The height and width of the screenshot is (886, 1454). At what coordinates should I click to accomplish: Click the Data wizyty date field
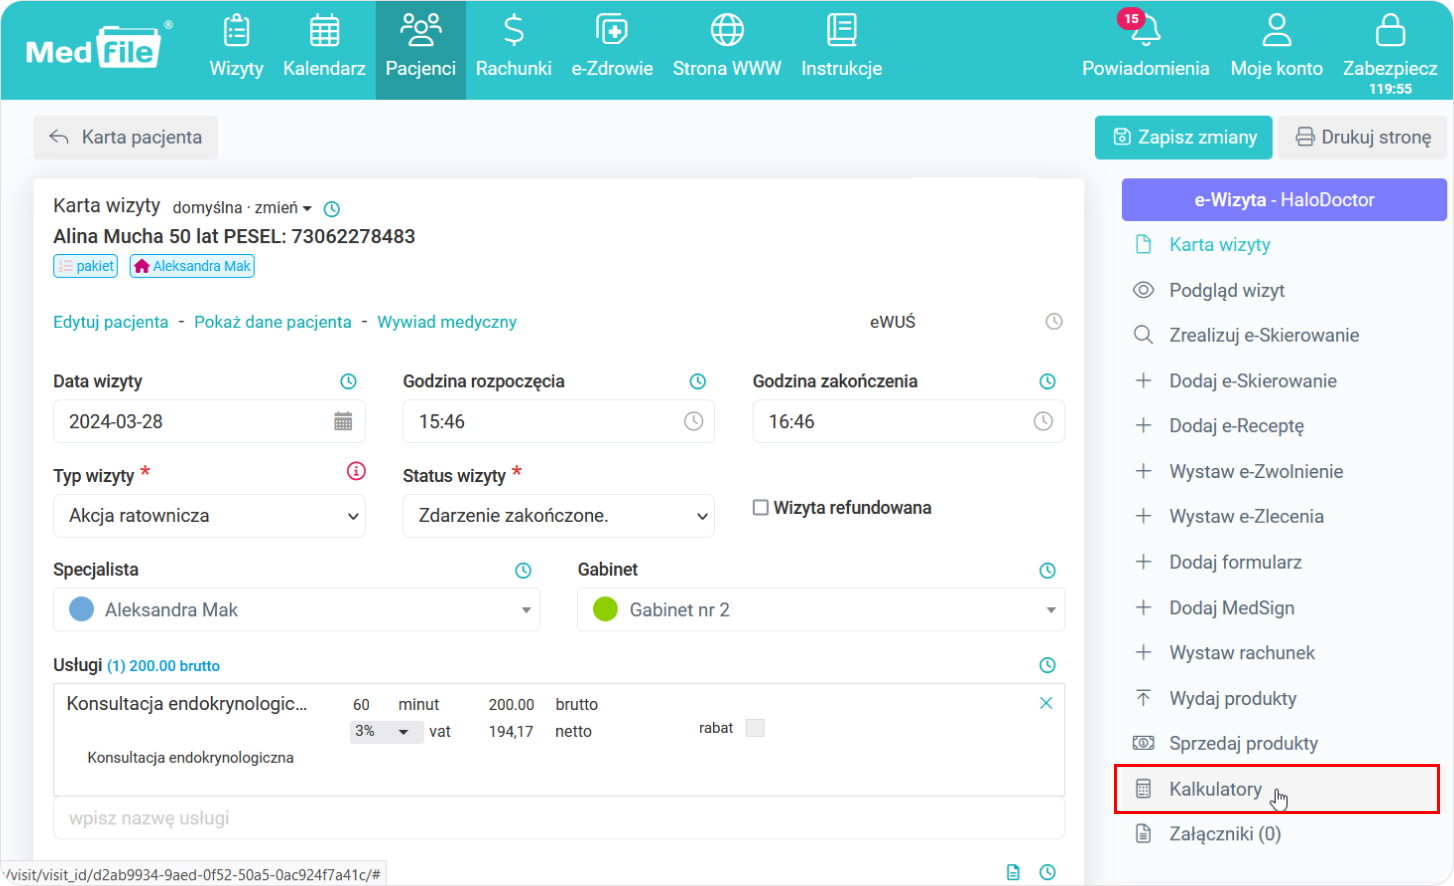point(209,421)
